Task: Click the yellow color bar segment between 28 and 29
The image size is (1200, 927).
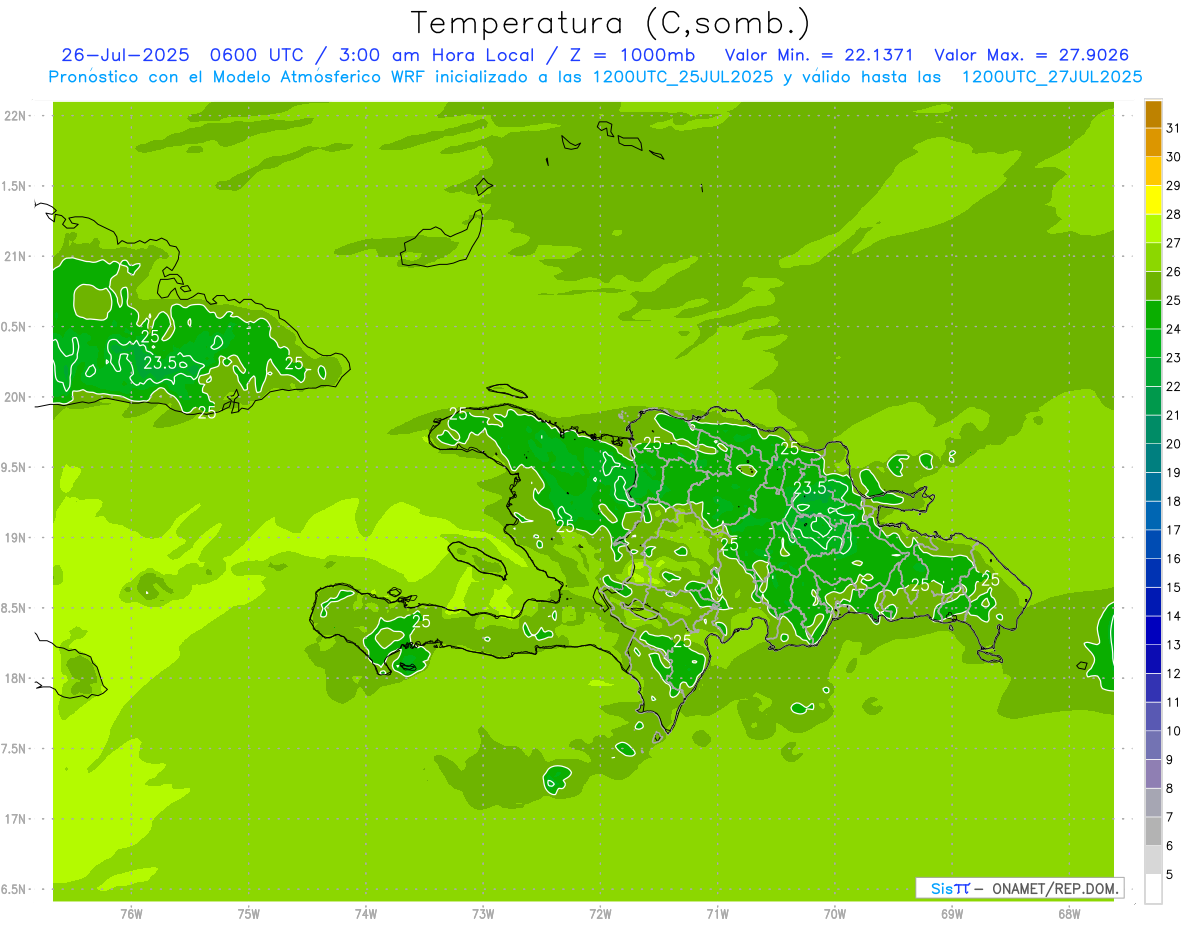Action: click(x=1153, y=200)
